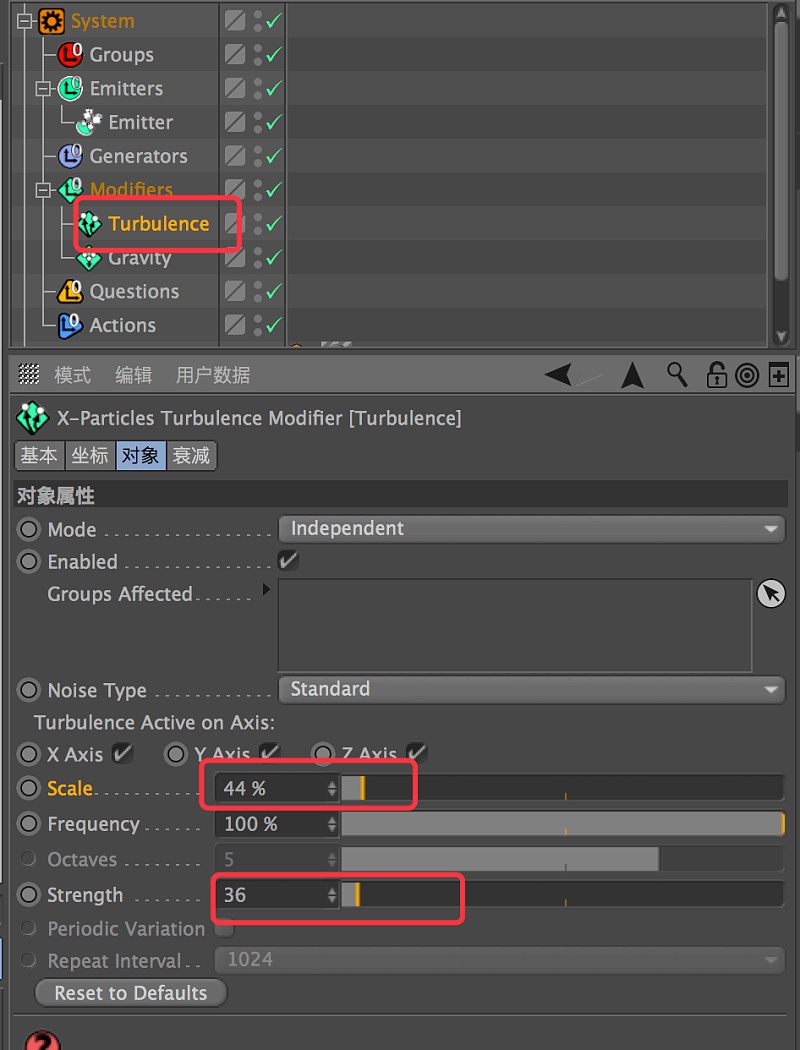Screen dimensions: 800x1050
Task: Toggle Emitter enable green checkmark
Action: coord(273,122)
